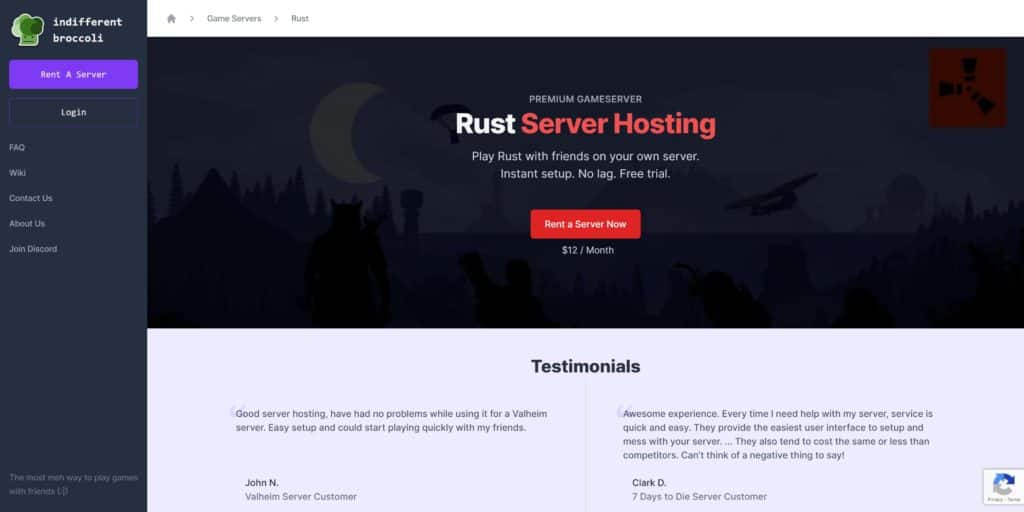
Task: Navigate to Game Servers breadcrumb
Action: (234, 18)
